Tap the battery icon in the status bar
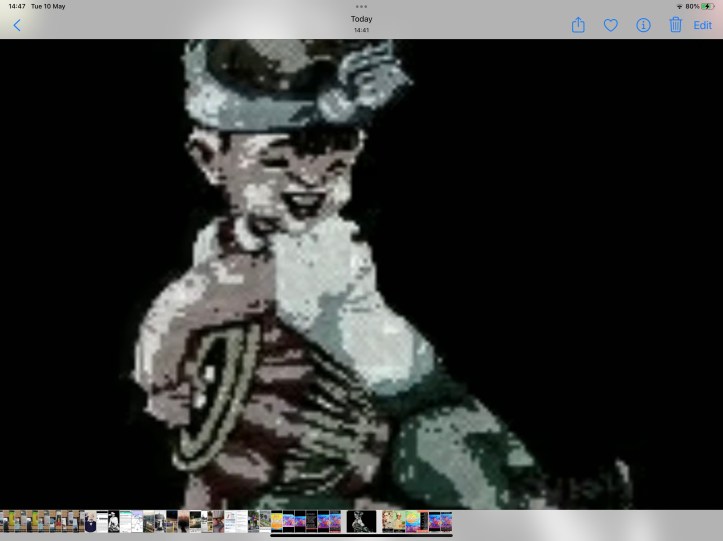This screenshot has height=541, width=723. coord(708,6)
